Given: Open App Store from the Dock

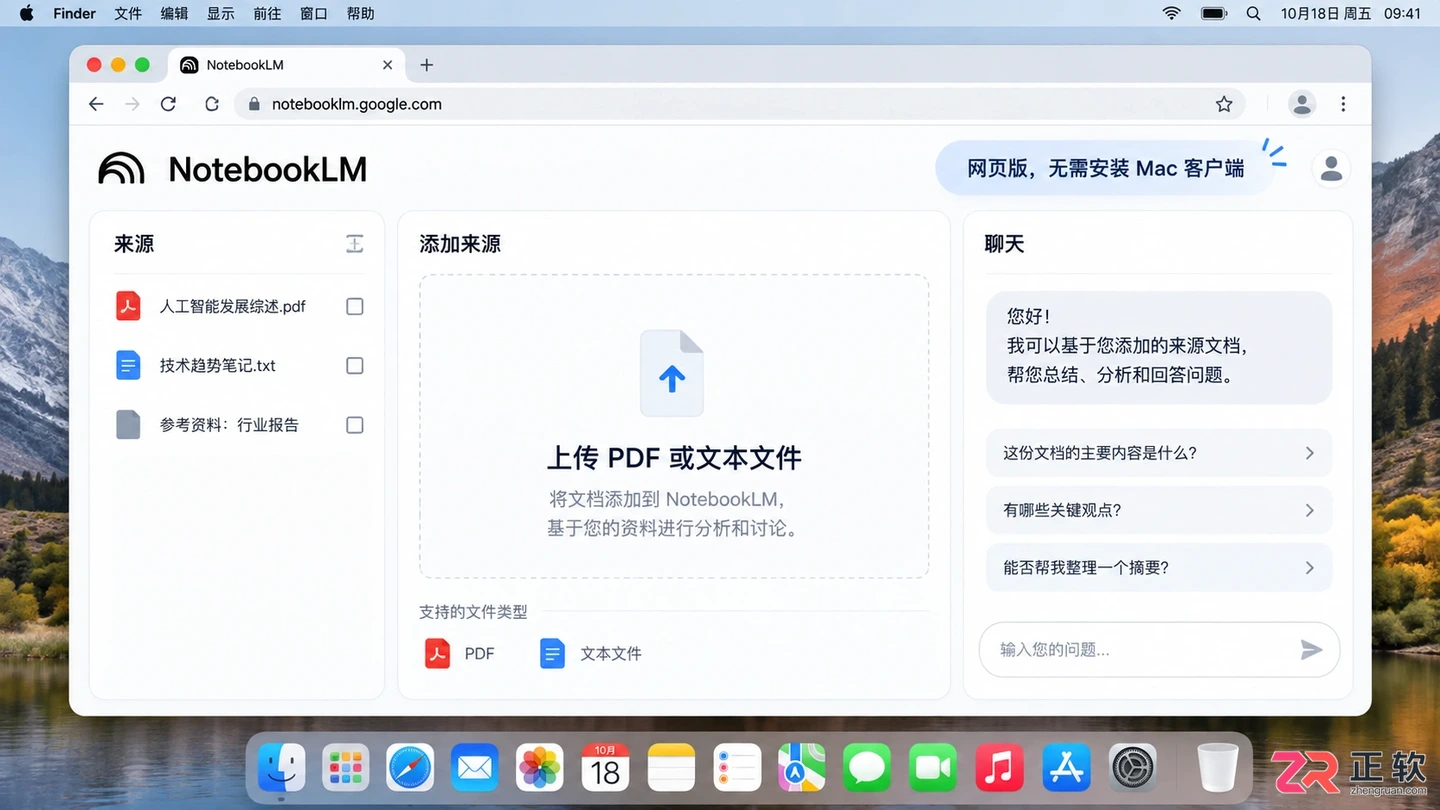Looking at the screenshot, I should point(1066,768).
